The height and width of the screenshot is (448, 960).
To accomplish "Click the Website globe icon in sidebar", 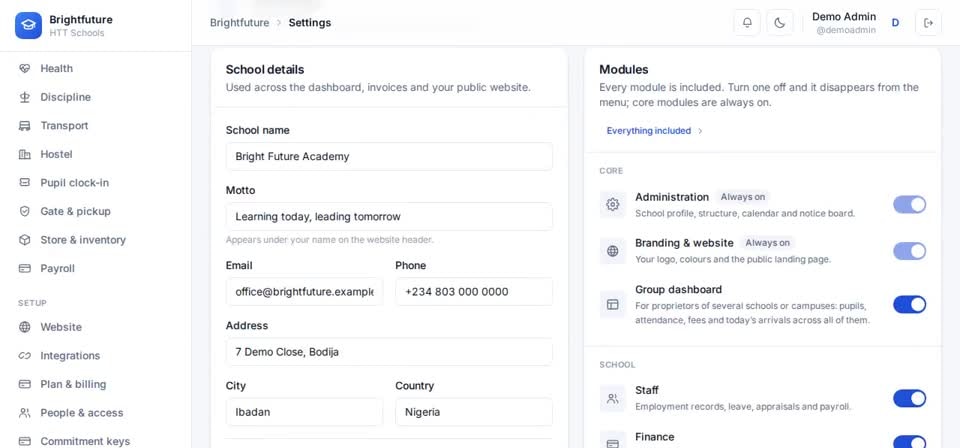I will point(24,327).
